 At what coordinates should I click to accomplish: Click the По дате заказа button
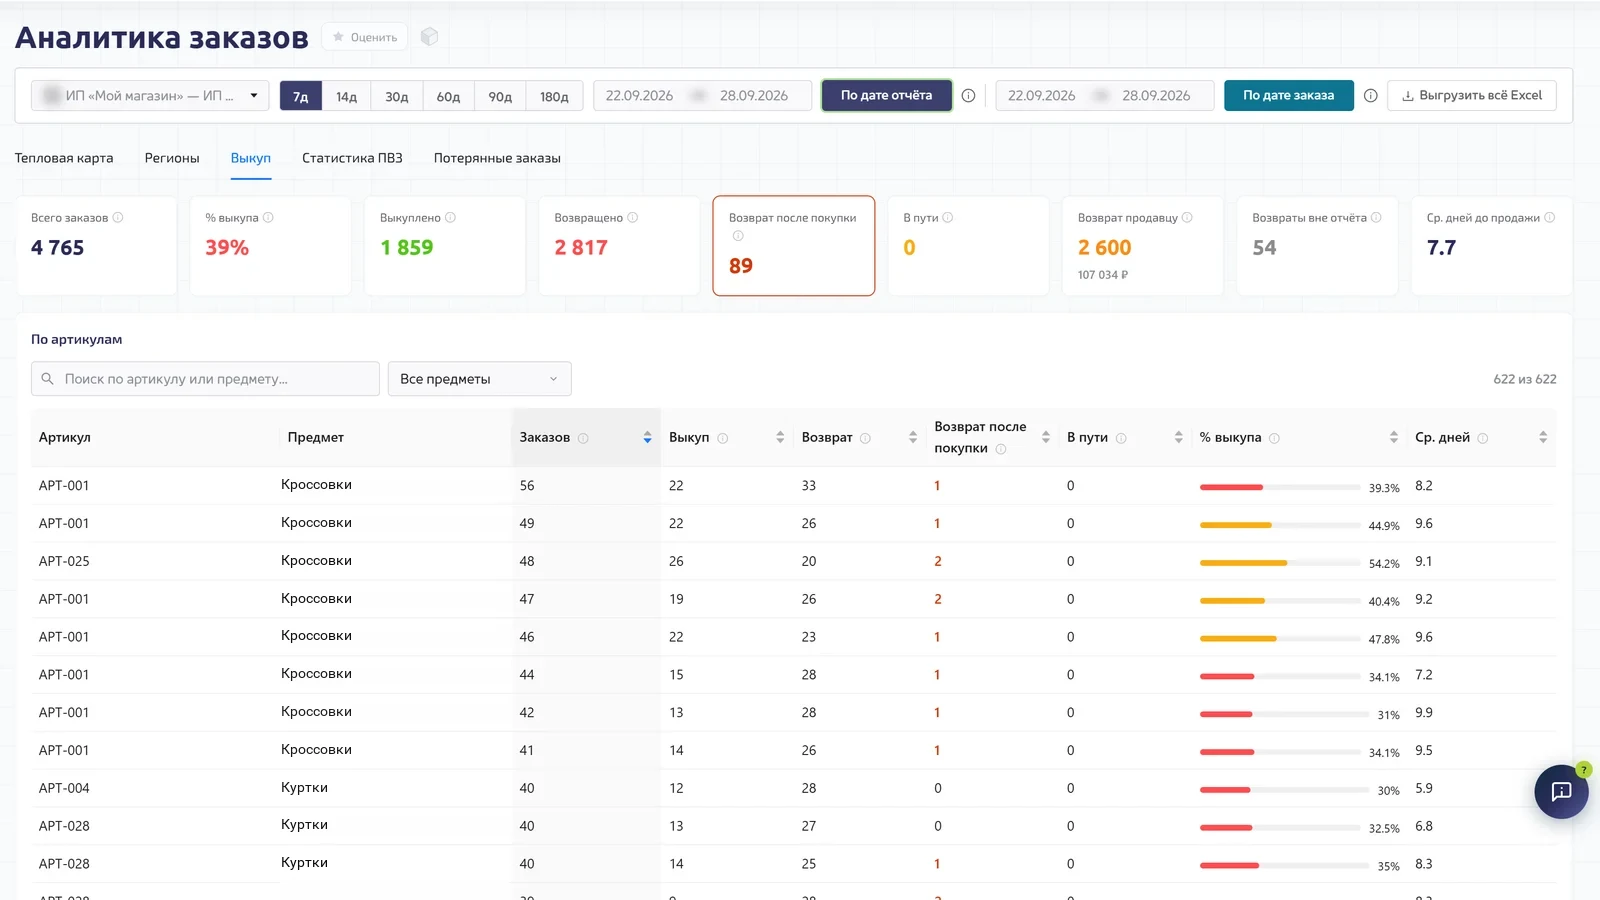tap(1289, 96)
